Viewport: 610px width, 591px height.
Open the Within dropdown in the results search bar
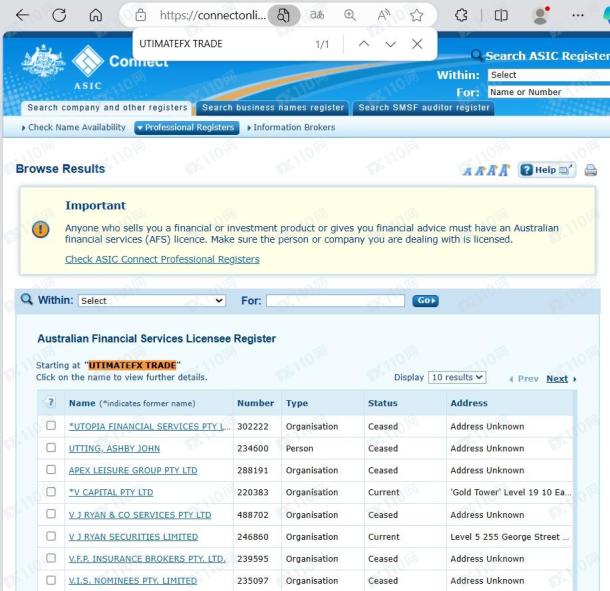[152, 300]
